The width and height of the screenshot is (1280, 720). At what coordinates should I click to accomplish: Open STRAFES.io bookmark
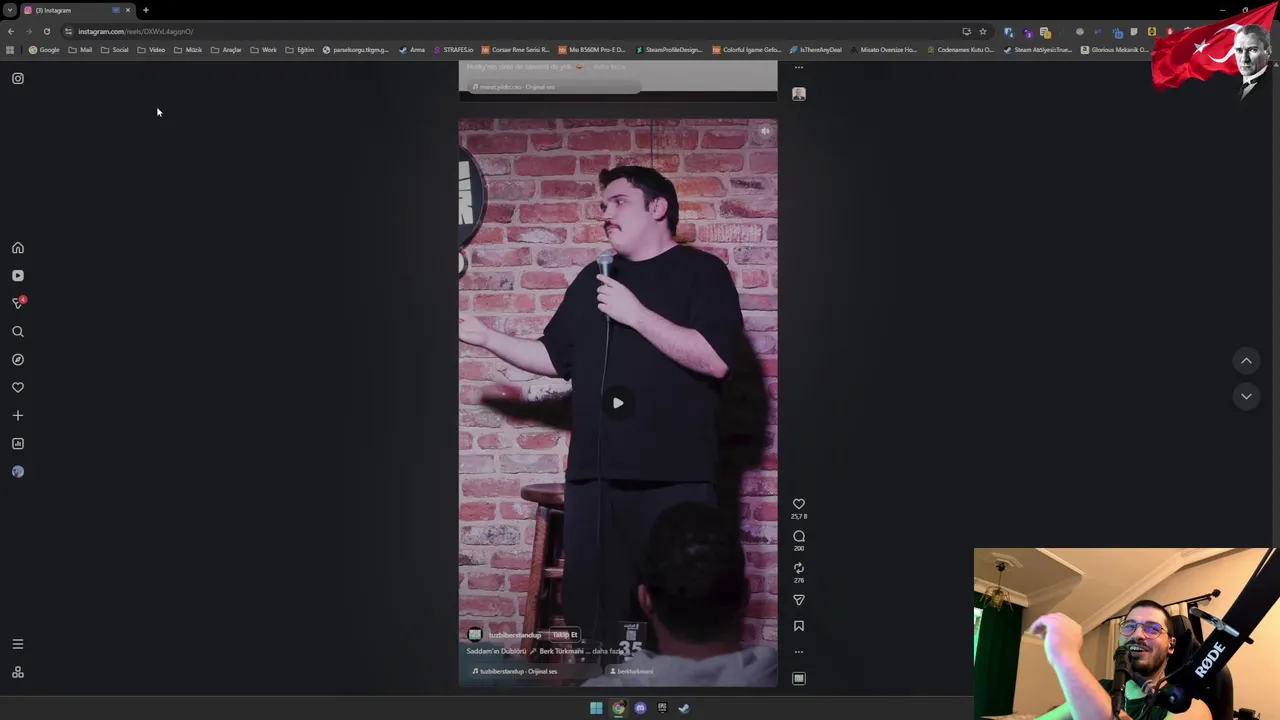[x=453, y=50]
